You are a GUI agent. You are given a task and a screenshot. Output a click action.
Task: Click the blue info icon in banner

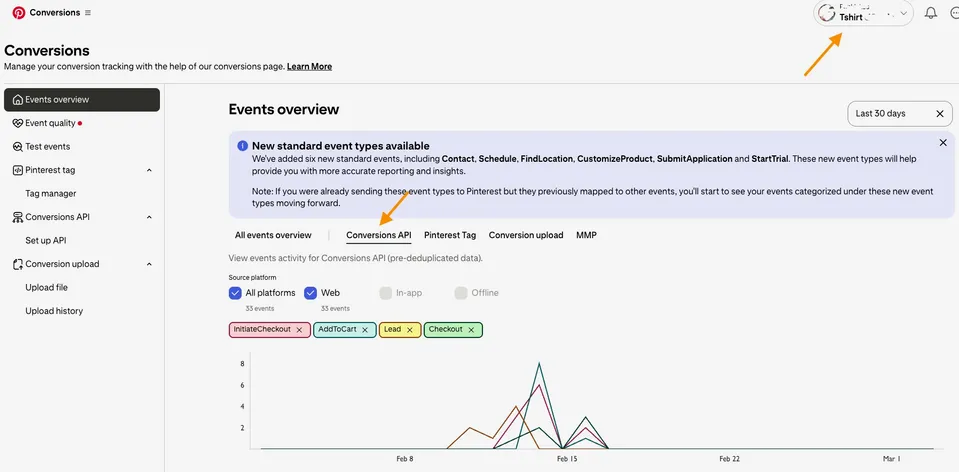(x=242, y=146)
